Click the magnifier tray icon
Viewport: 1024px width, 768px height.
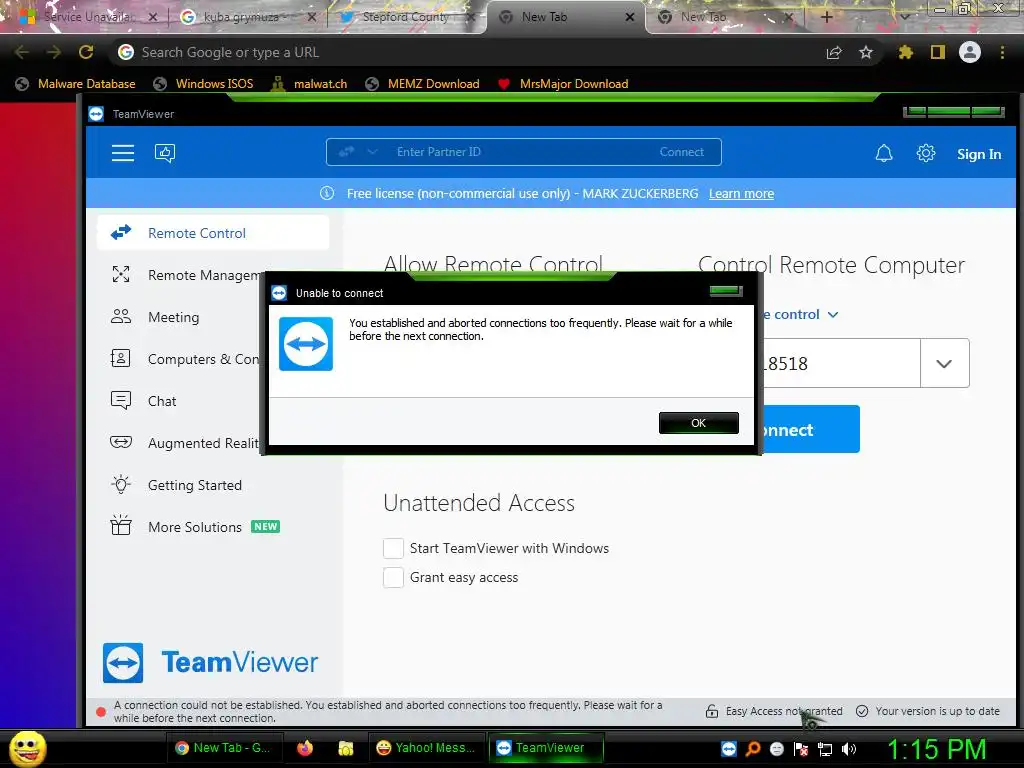[753, 749]
